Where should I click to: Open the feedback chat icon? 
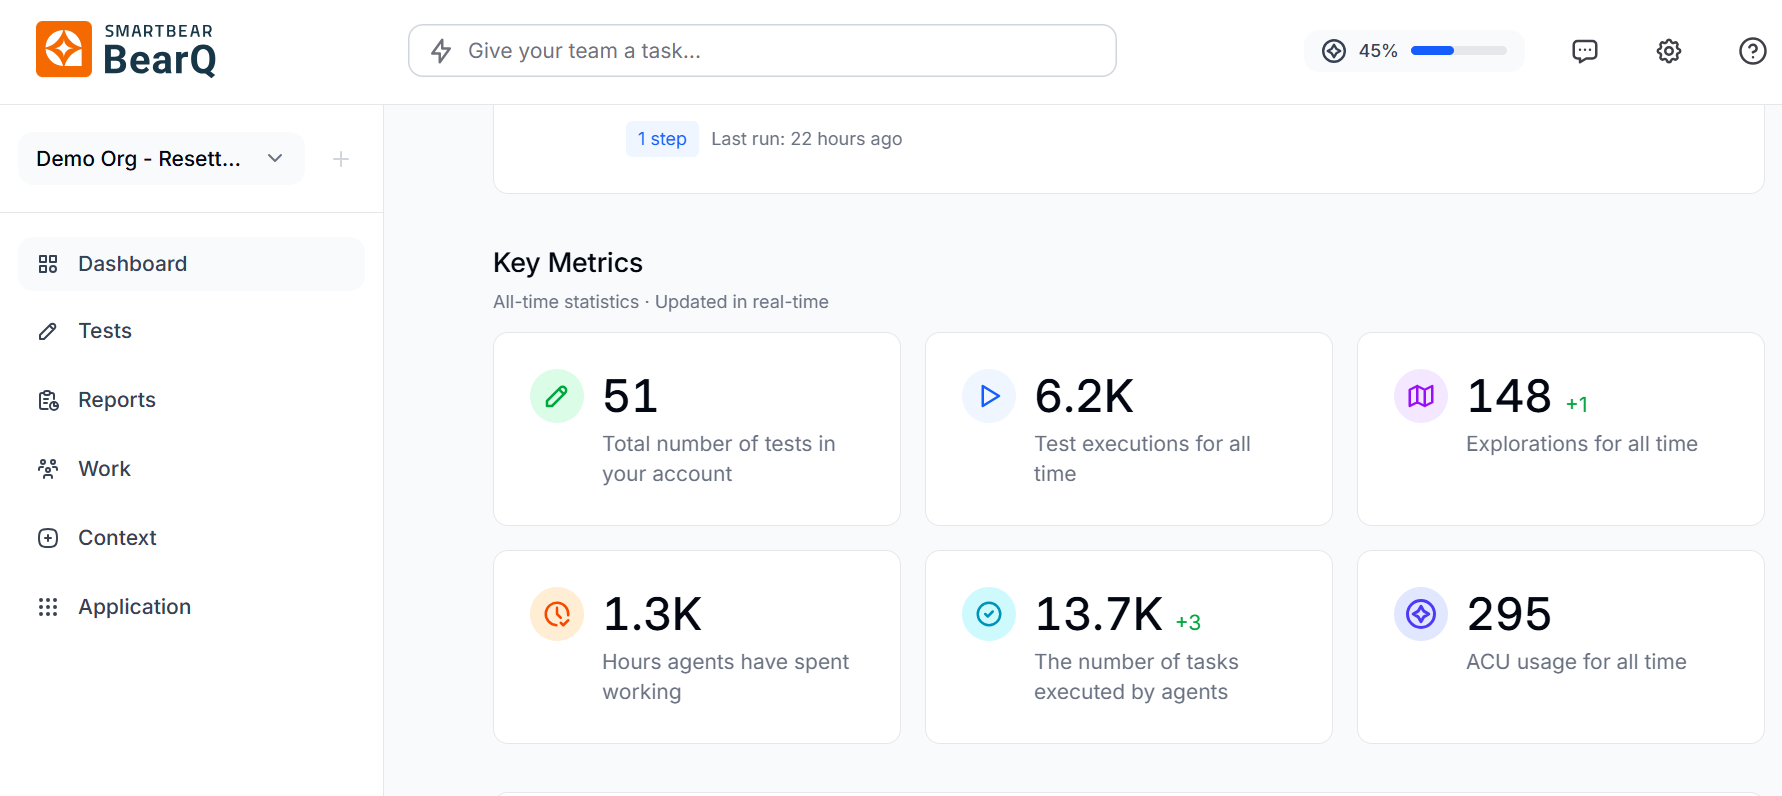(x=1585, y=51)
